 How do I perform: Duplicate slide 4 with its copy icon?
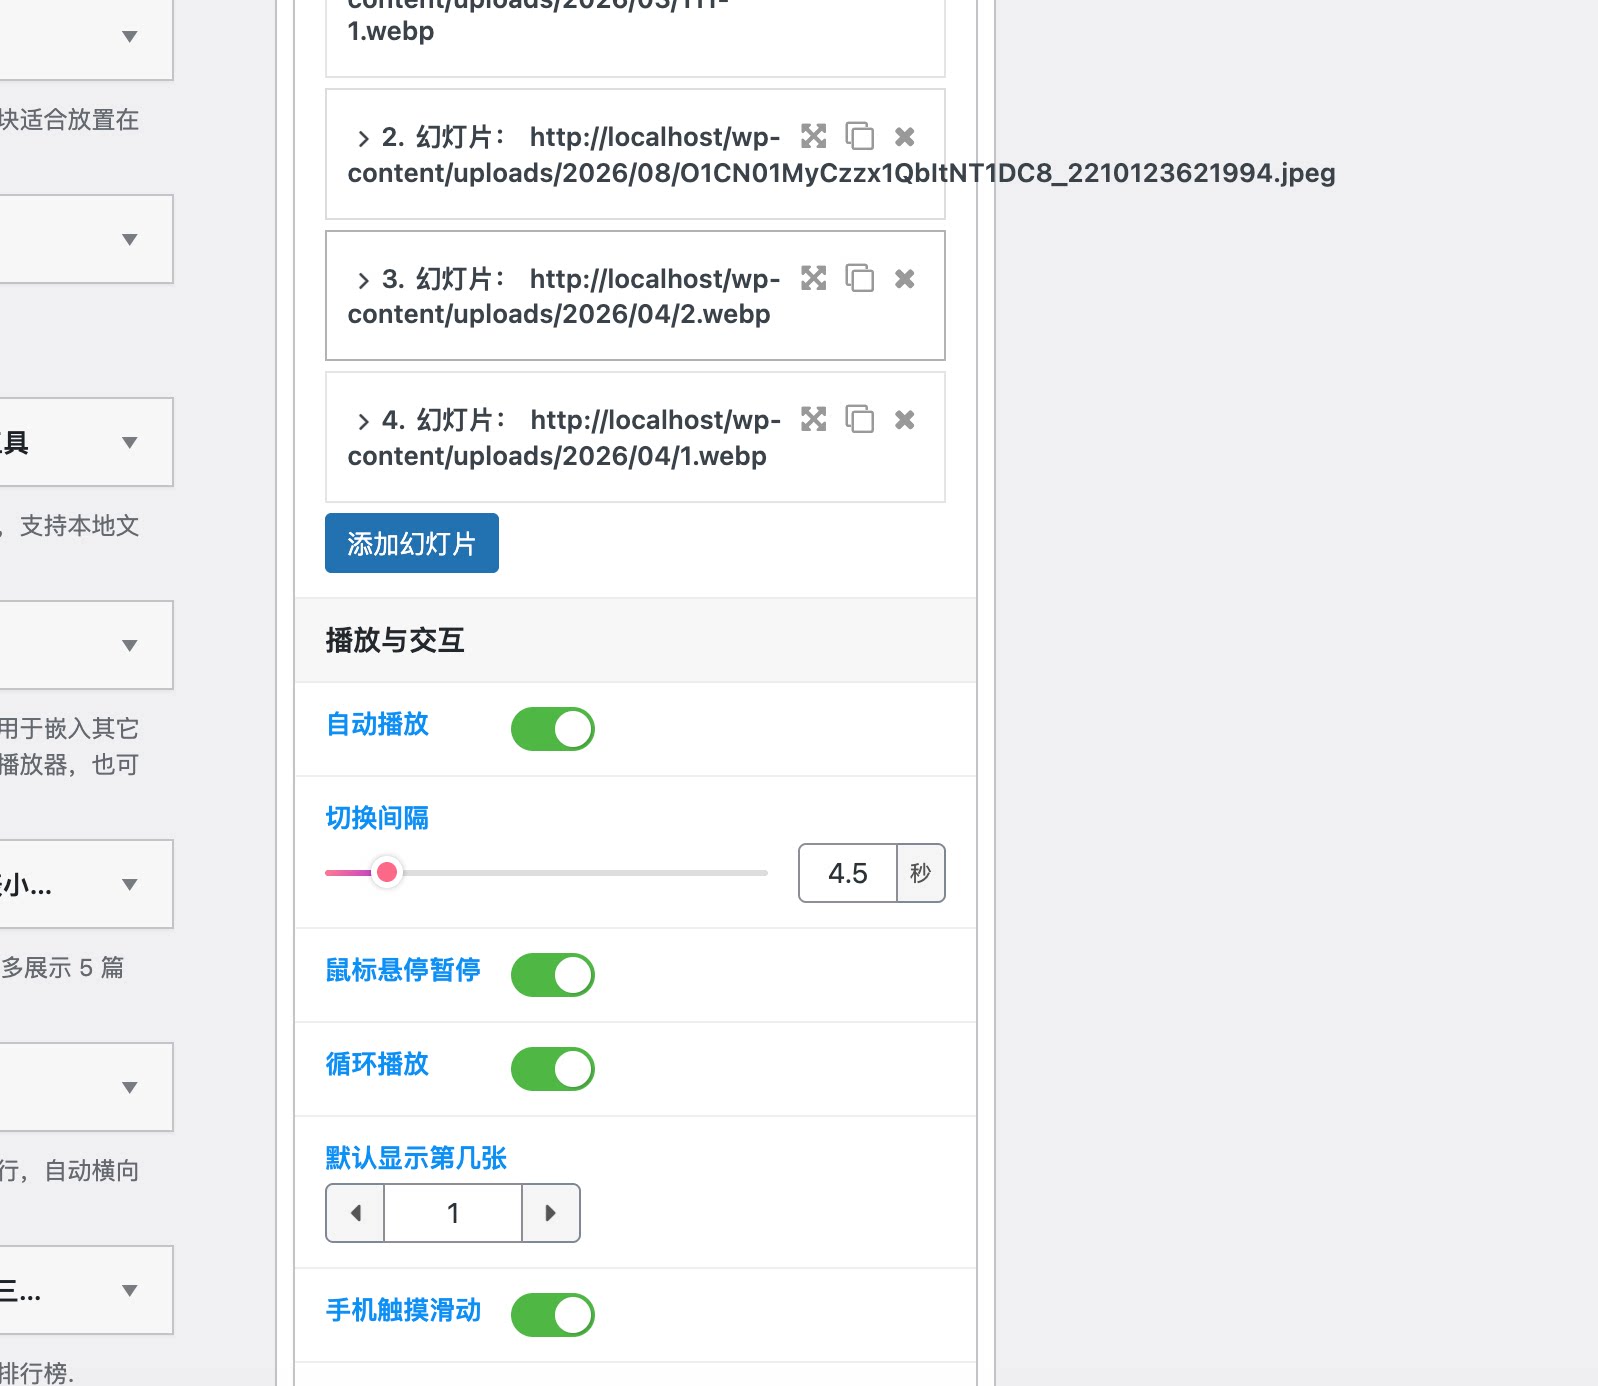click(x=860, y=419)
